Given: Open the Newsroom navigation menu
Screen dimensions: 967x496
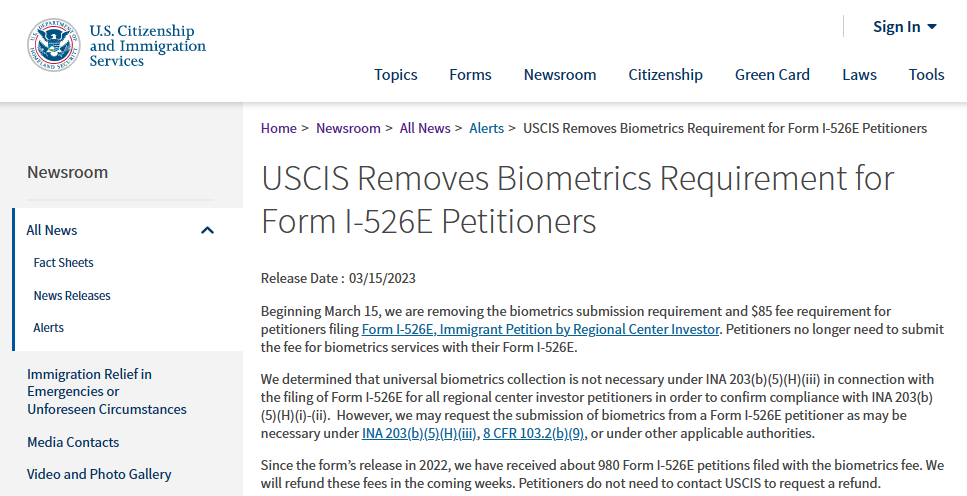Looking at the screenshot, I should (x=559, y=75).
